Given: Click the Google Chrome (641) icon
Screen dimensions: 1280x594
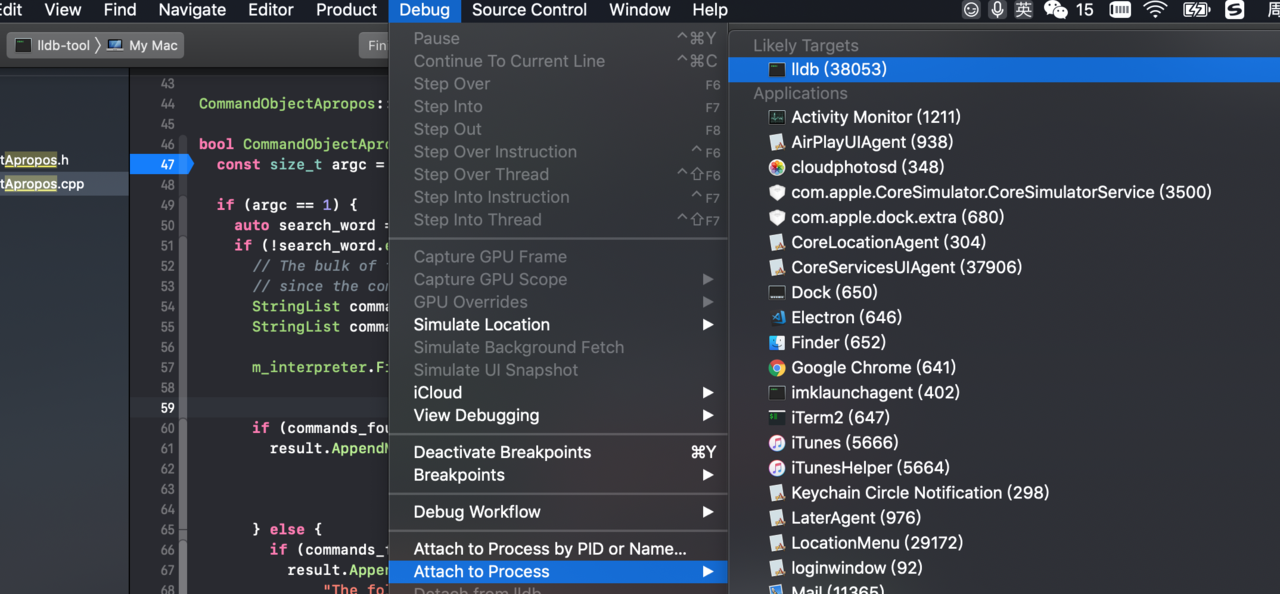Looking at the screenshot, I should (x=777, y=367).
